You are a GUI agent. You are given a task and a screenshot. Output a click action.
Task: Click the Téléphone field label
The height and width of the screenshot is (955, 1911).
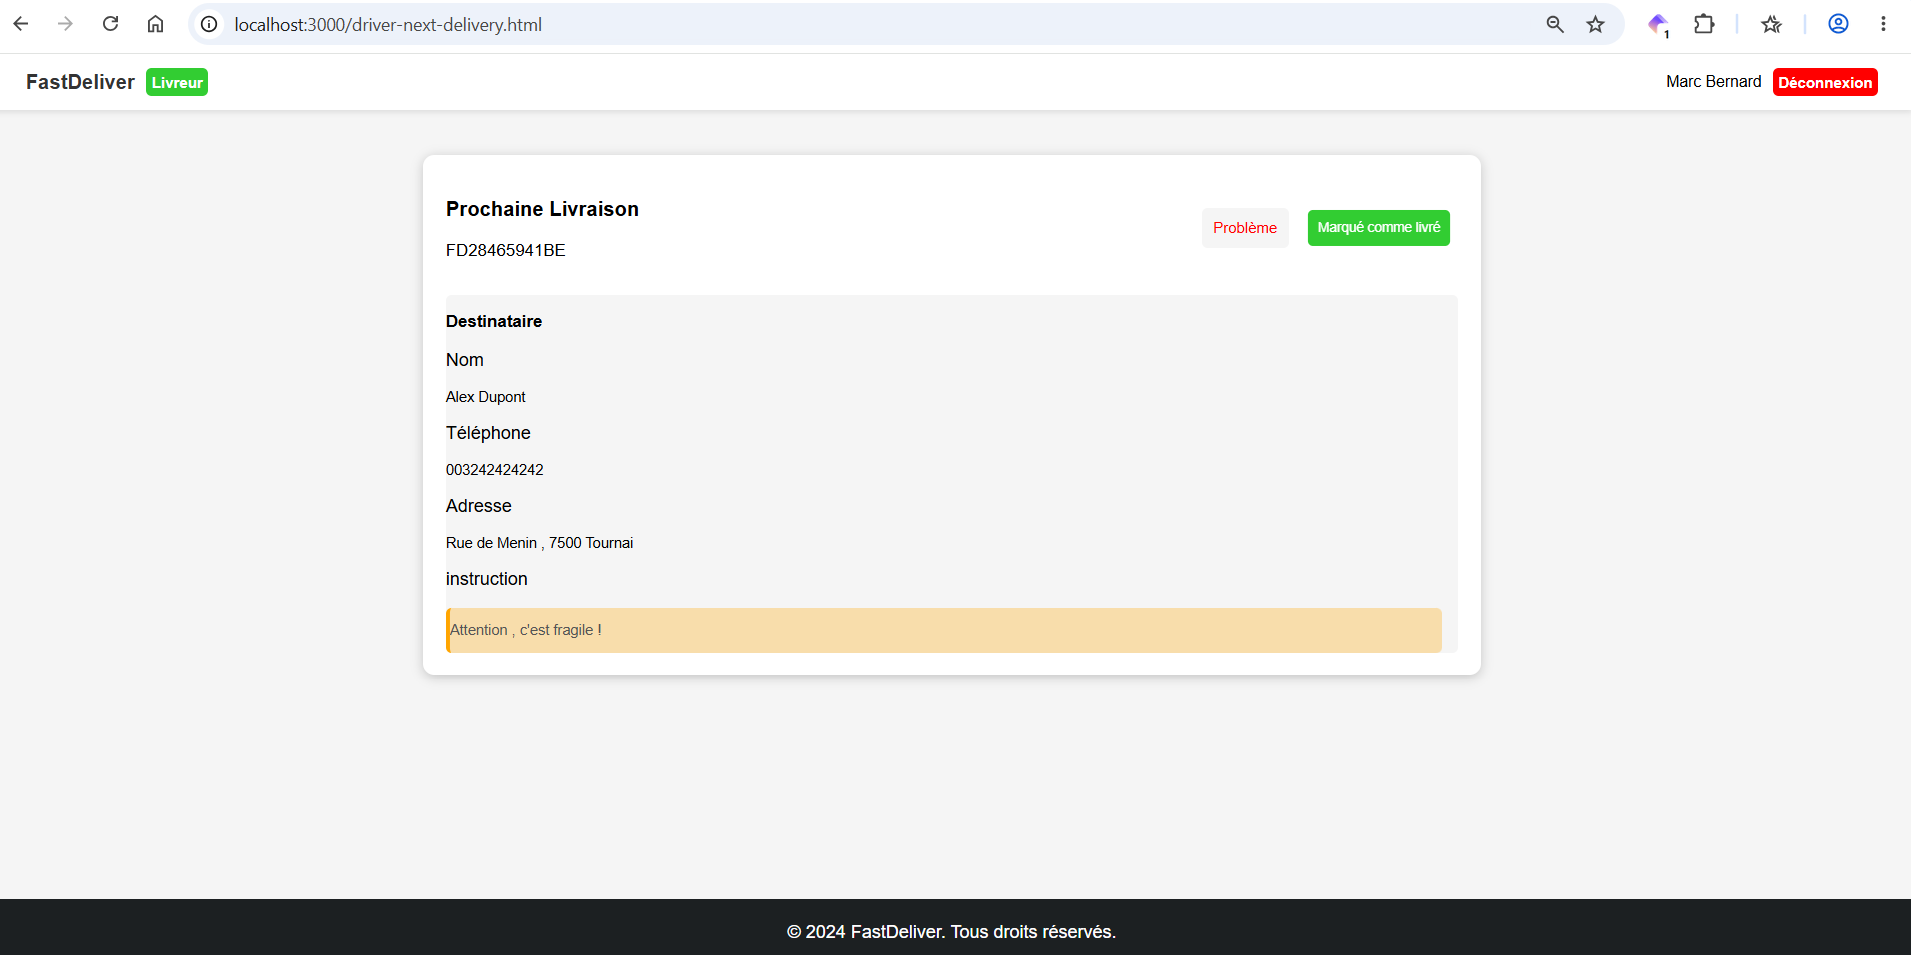pyautogui.click(x=488, y=433)
